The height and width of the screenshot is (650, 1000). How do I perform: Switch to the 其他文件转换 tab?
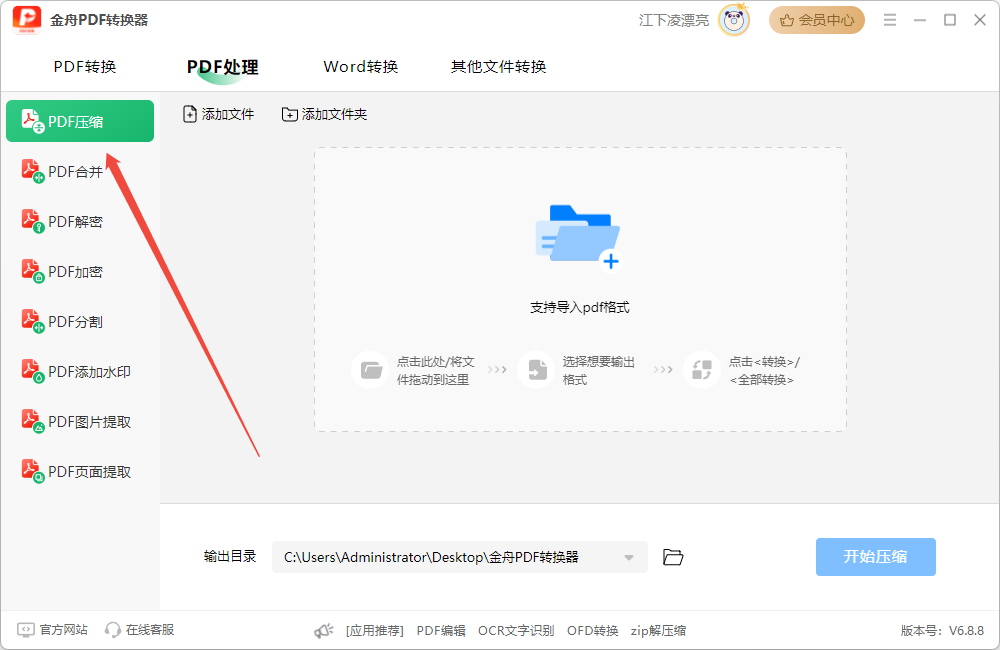pyautogui.click(x=498, y=67)
